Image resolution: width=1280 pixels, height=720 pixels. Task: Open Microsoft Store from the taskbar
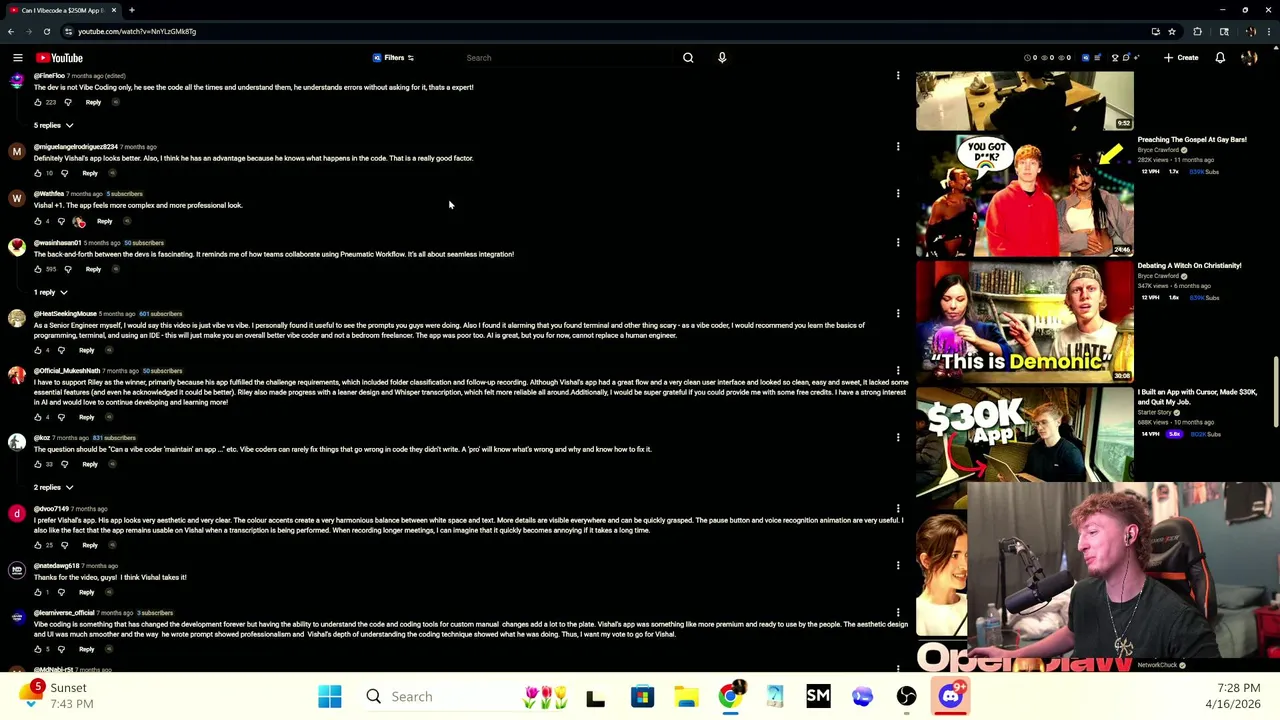(642, 696)
